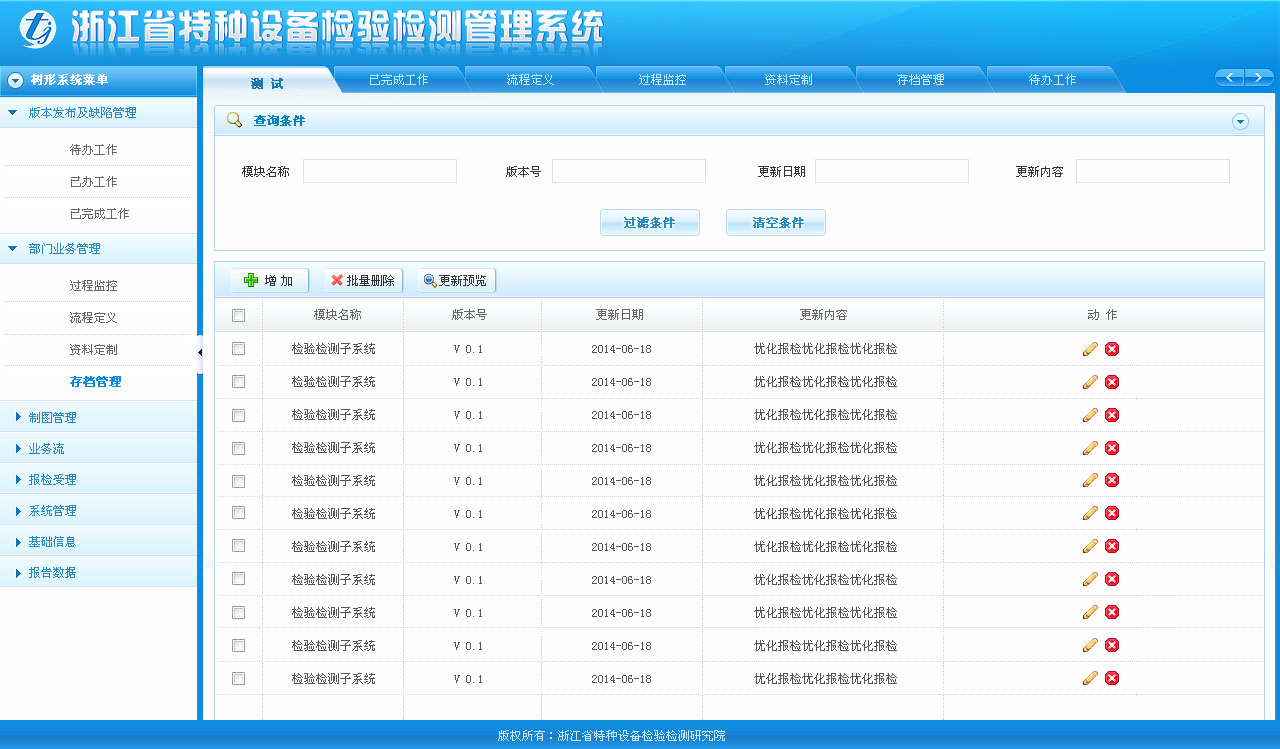Expand the 基础信息 menu group

point(98,542)
